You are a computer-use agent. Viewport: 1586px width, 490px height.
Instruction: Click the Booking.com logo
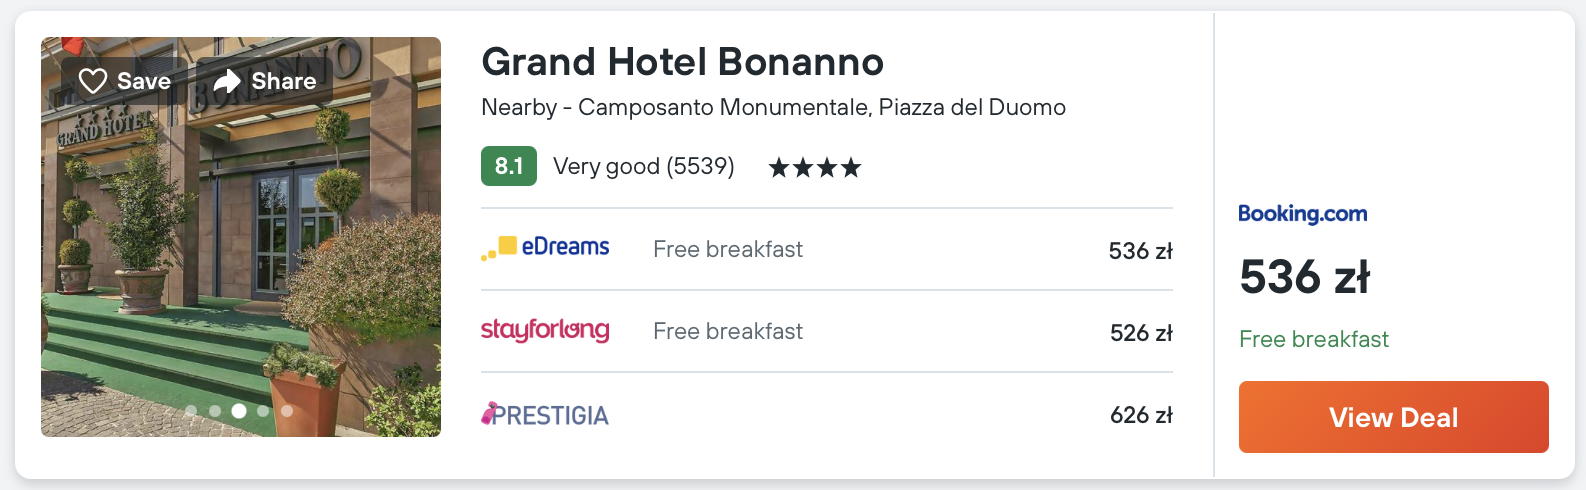coord(1302,213)
